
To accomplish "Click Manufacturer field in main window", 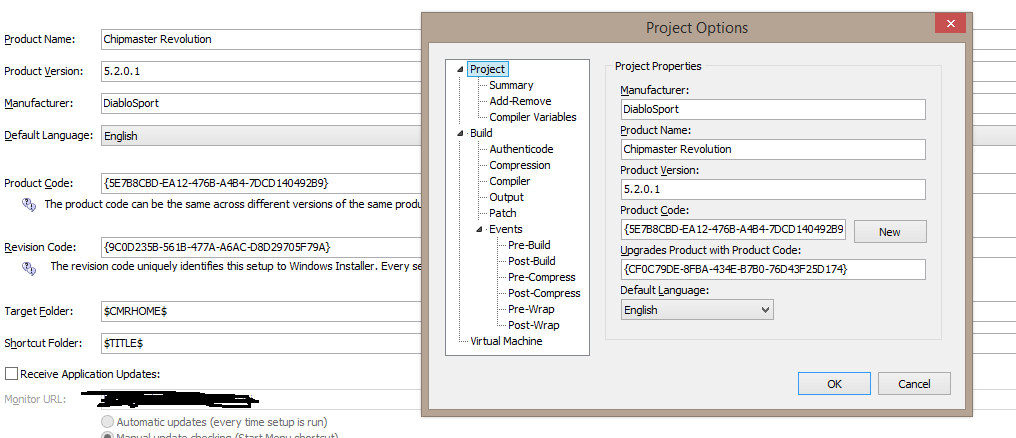I will 261,103.
